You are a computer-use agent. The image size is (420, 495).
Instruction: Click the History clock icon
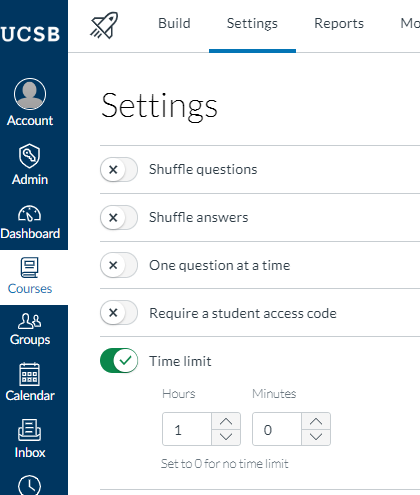tap(30, 485)
